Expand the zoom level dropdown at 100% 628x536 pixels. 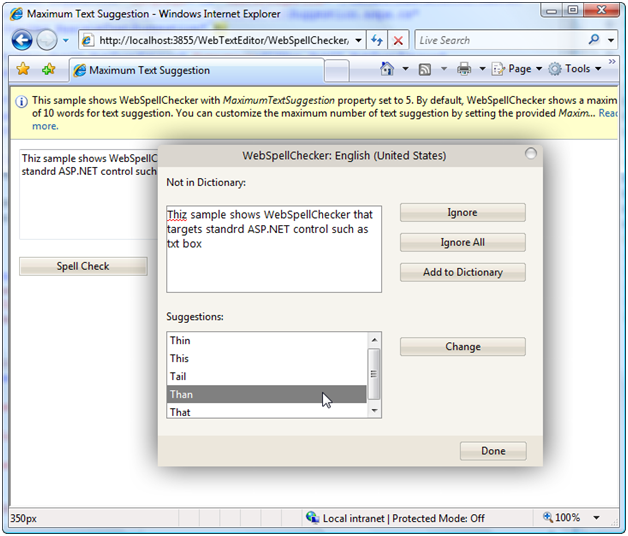click(597, 518)
